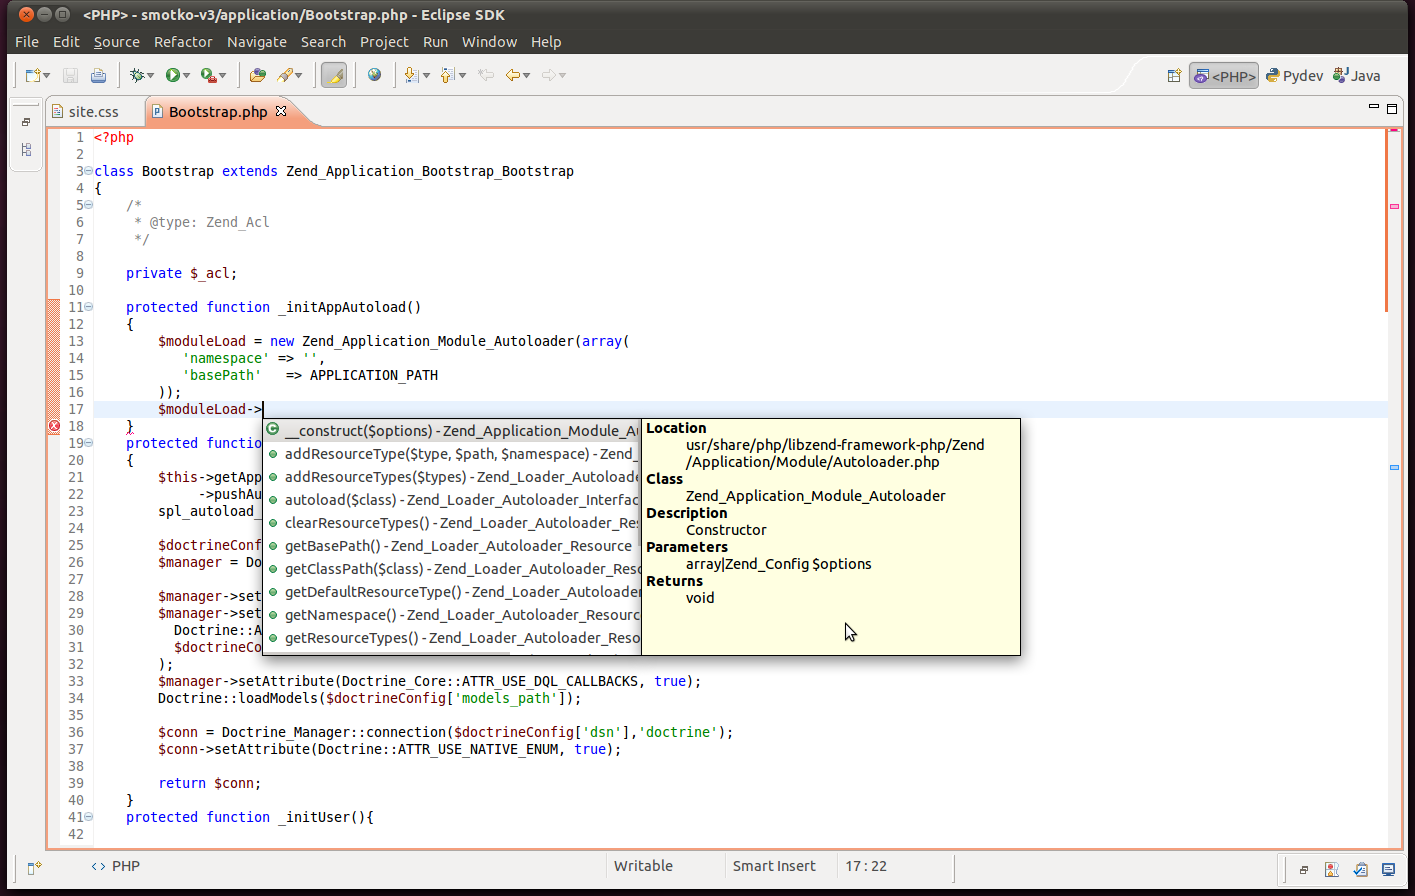The height and width of the screenshot is (896, 1415).
Task: Click the Print toolbar icon
Action: [98, 75]
